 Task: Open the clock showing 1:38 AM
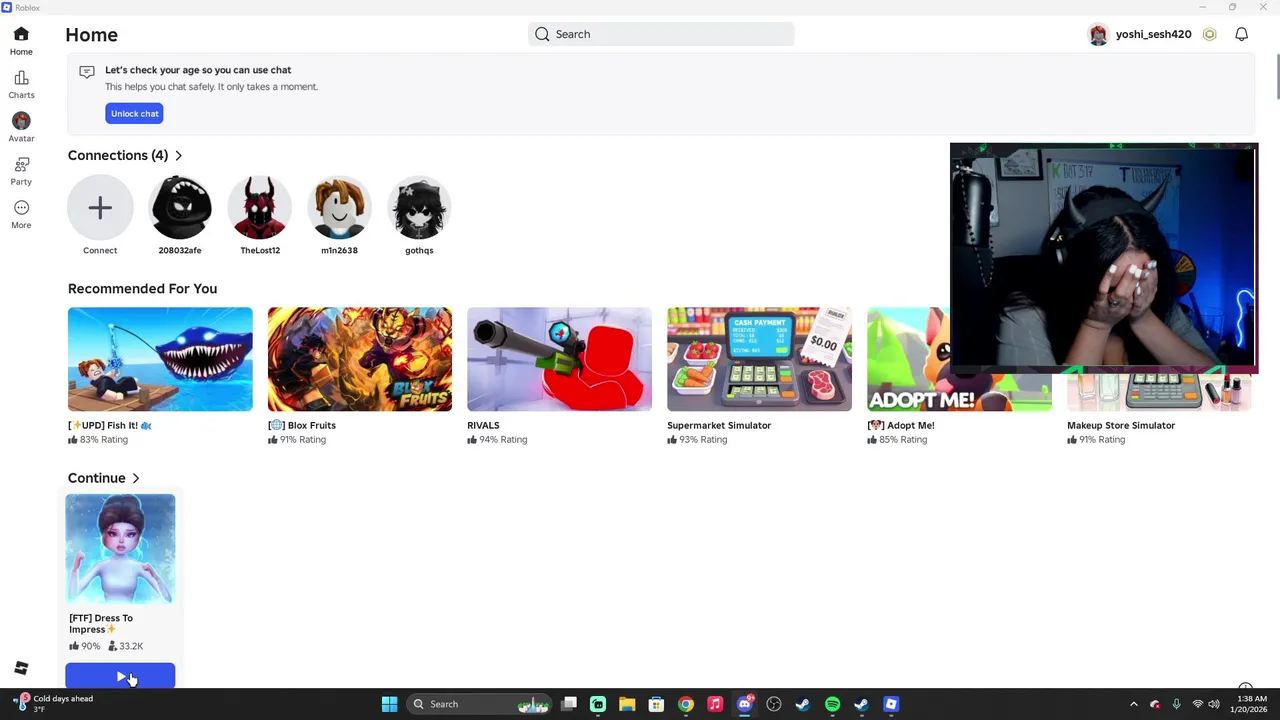click(x=1251, y=704)
